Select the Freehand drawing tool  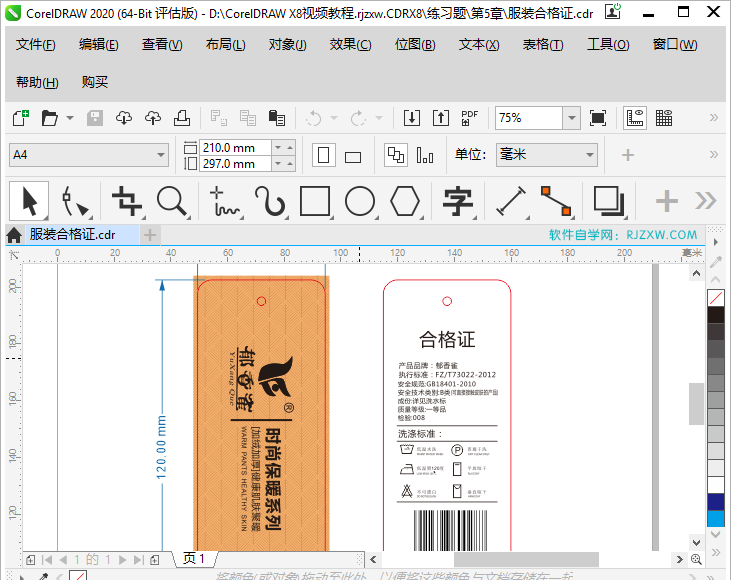pyautogui.click(x=224, y=201)
